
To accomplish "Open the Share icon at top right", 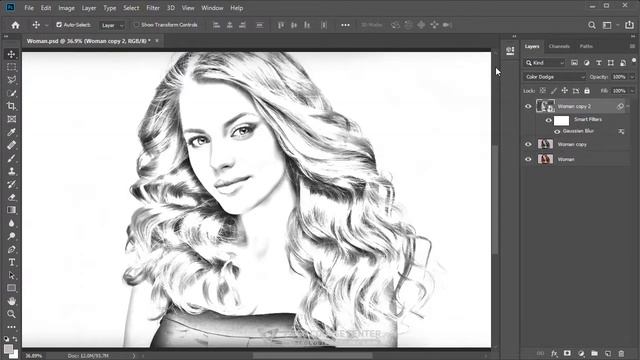I will coord(629,25).
